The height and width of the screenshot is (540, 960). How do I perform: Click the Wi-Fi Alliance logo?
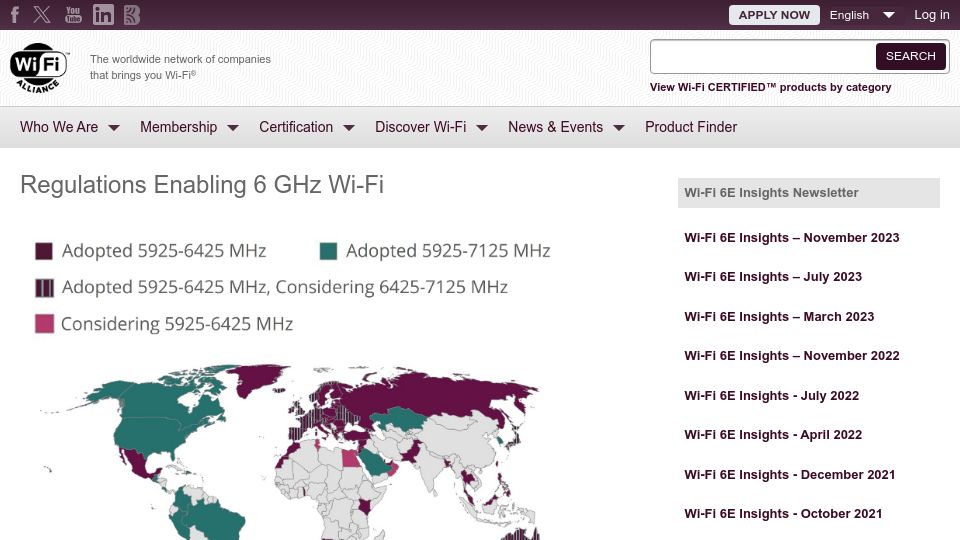pyautogui.click(x=39, y=68)
